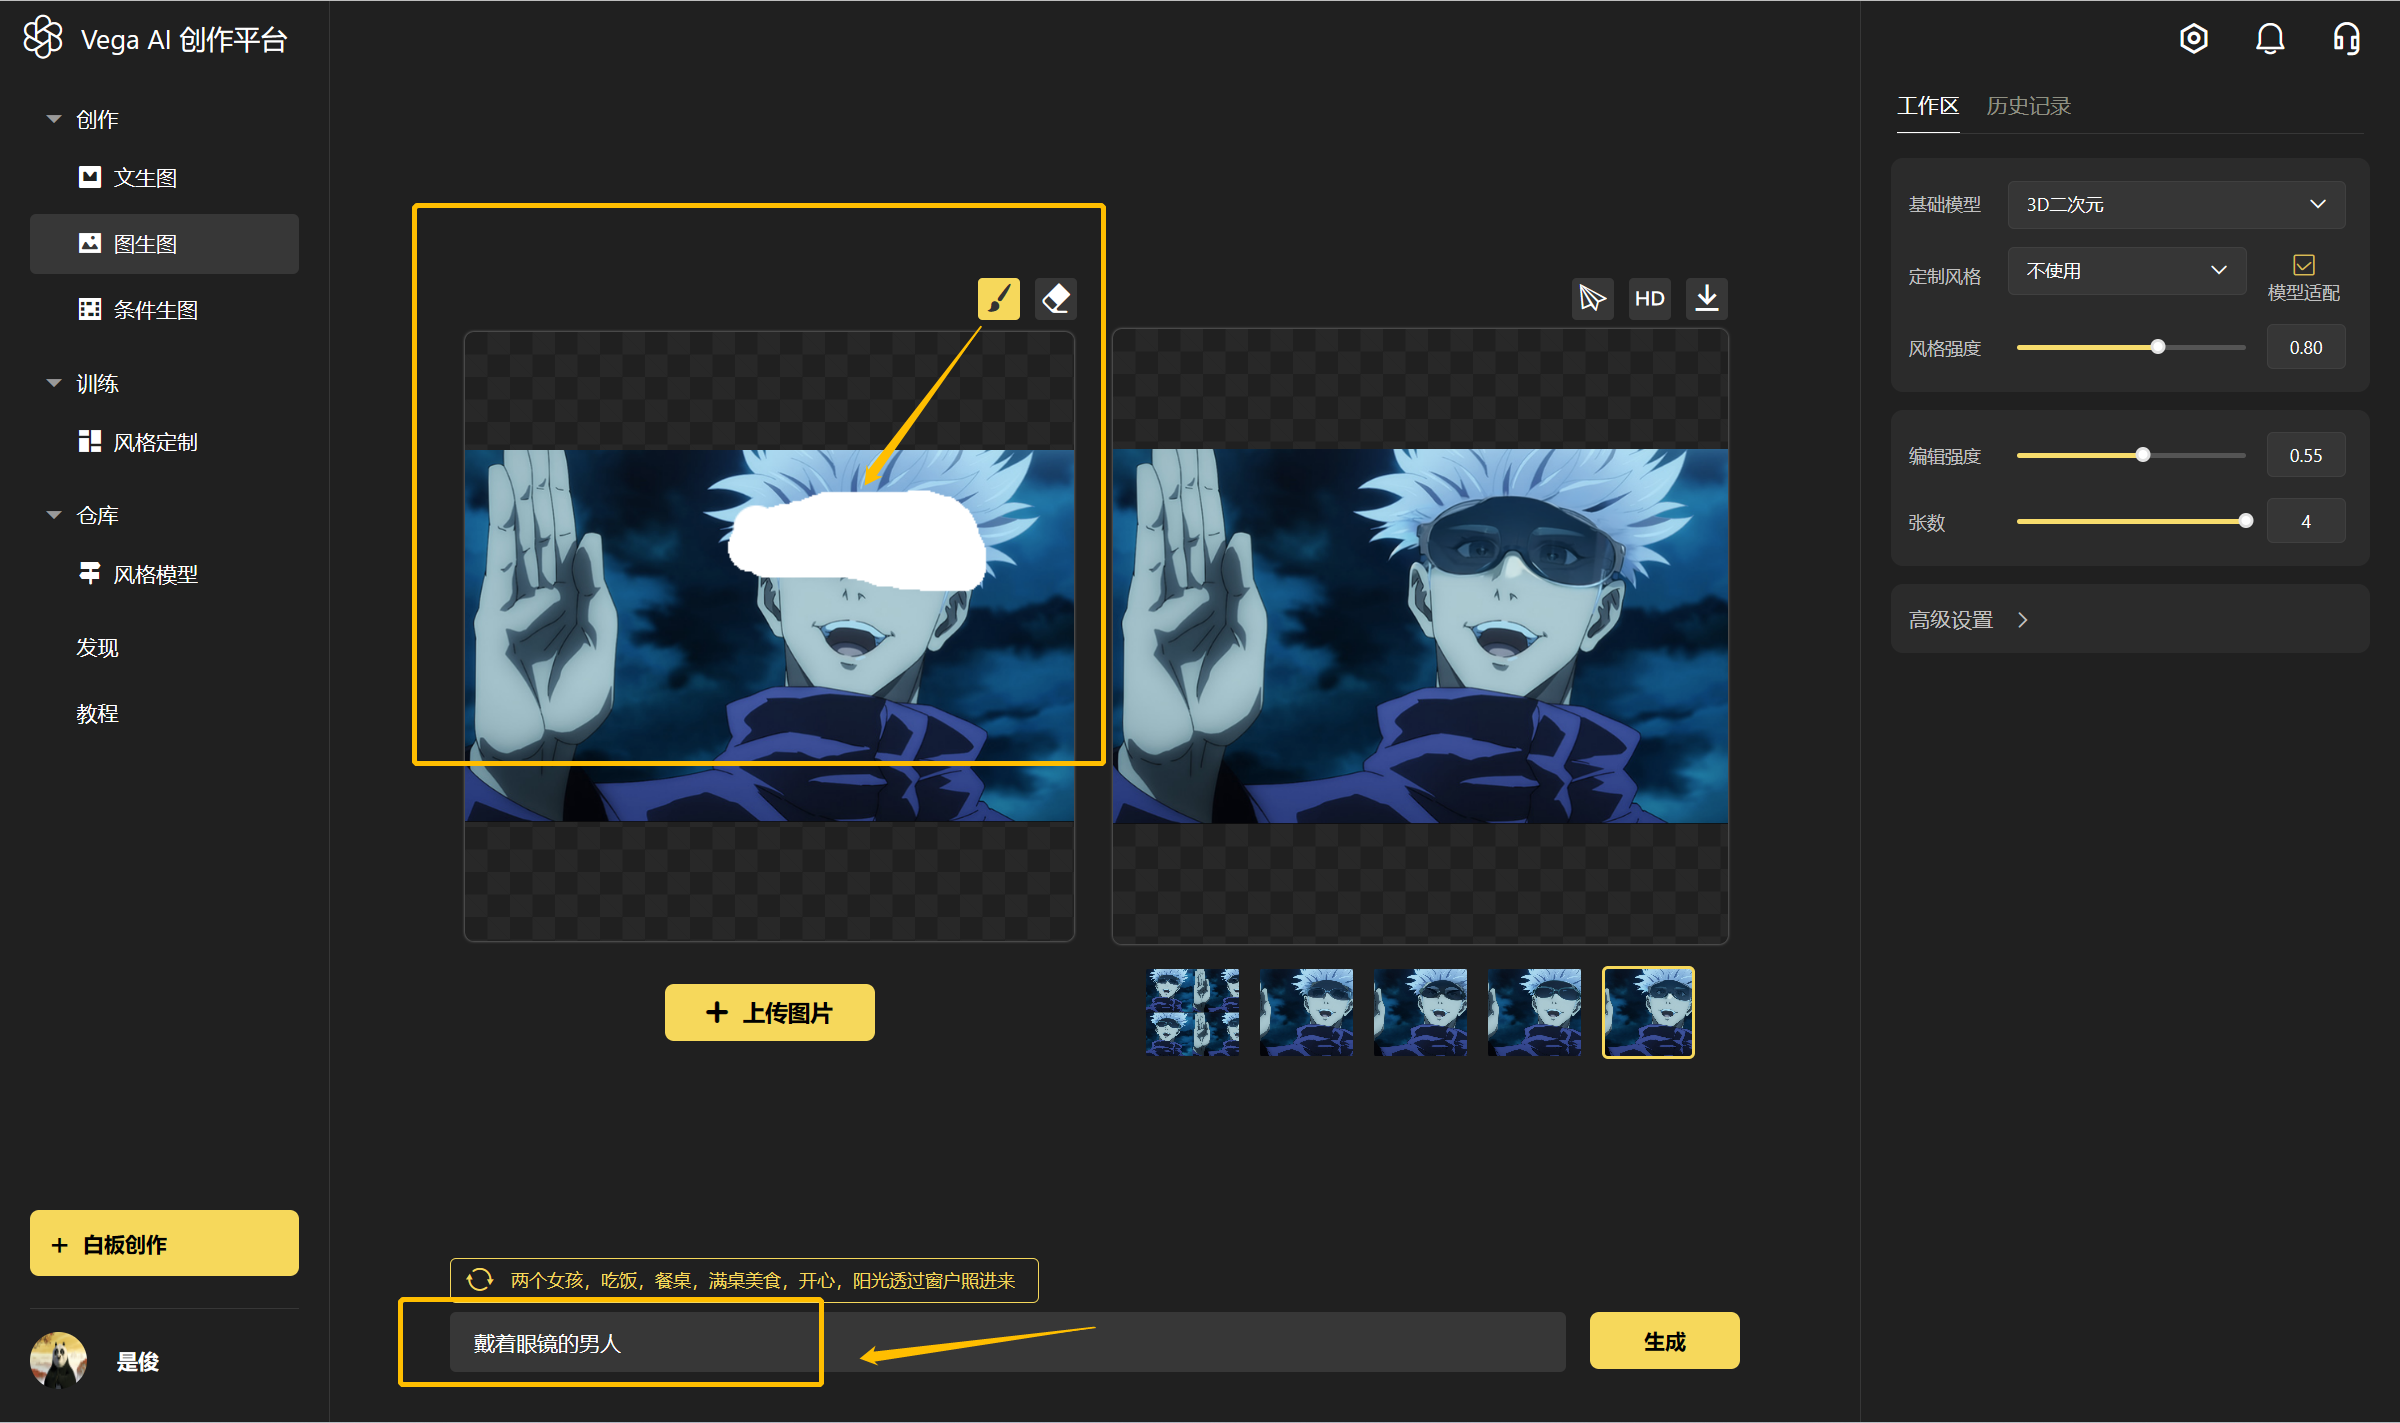The width and height of the screenshot is (2400, 1423).
Task: Switch to 历史记录 tab
Action: pos(2027,106)
